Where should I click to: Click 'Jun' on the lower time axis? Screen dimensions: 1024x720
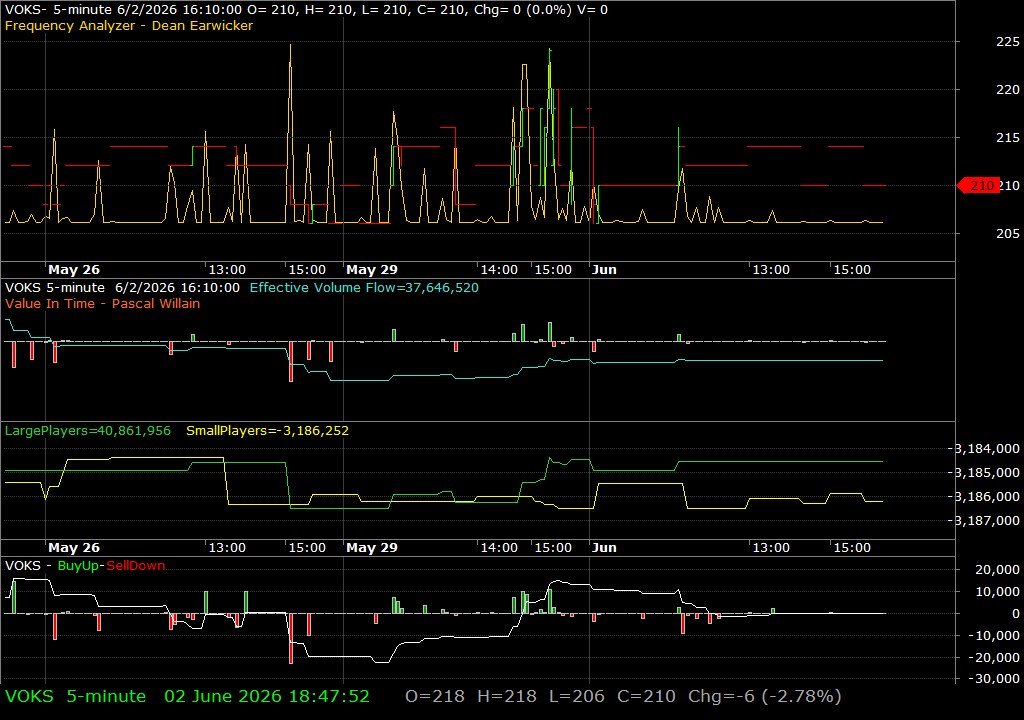pos(604,548)
